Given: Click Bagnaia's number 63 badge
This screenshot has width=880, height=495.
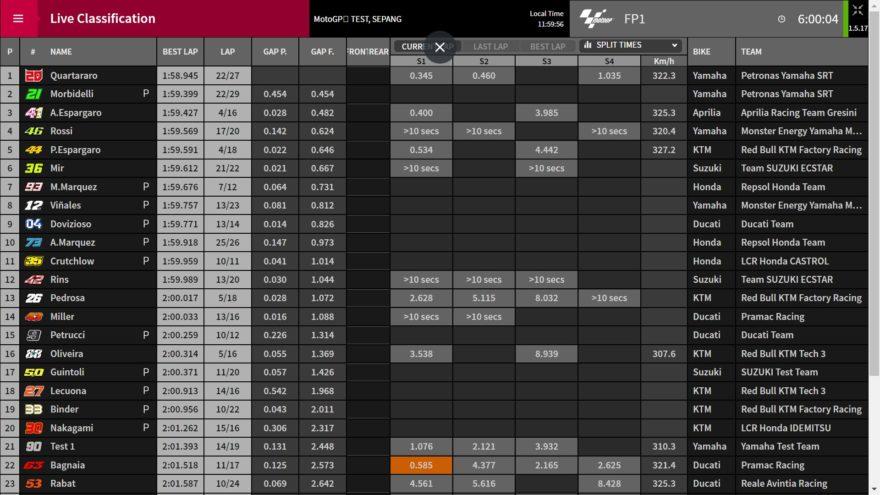Looking at the screenshot, I should (34, 465).
